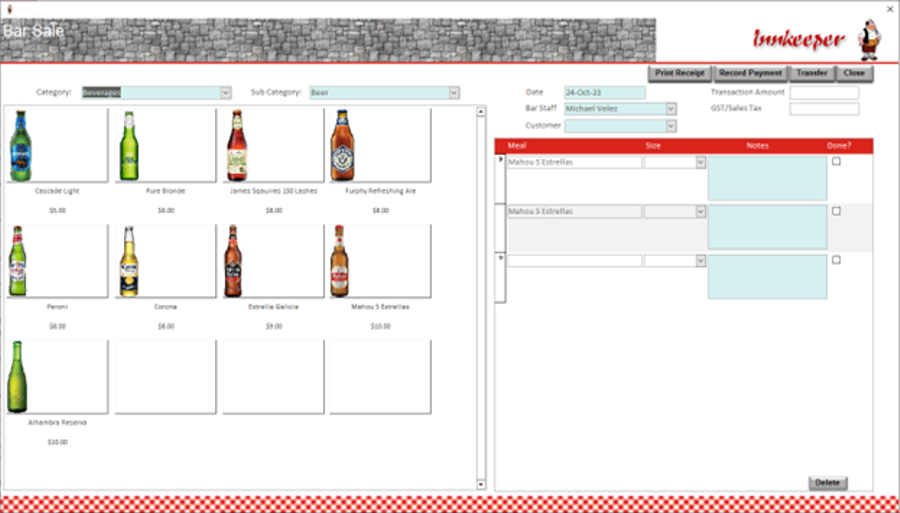Focus the GST/Sales Tax field
Screen dimensions: 900x513
point(824,109)
